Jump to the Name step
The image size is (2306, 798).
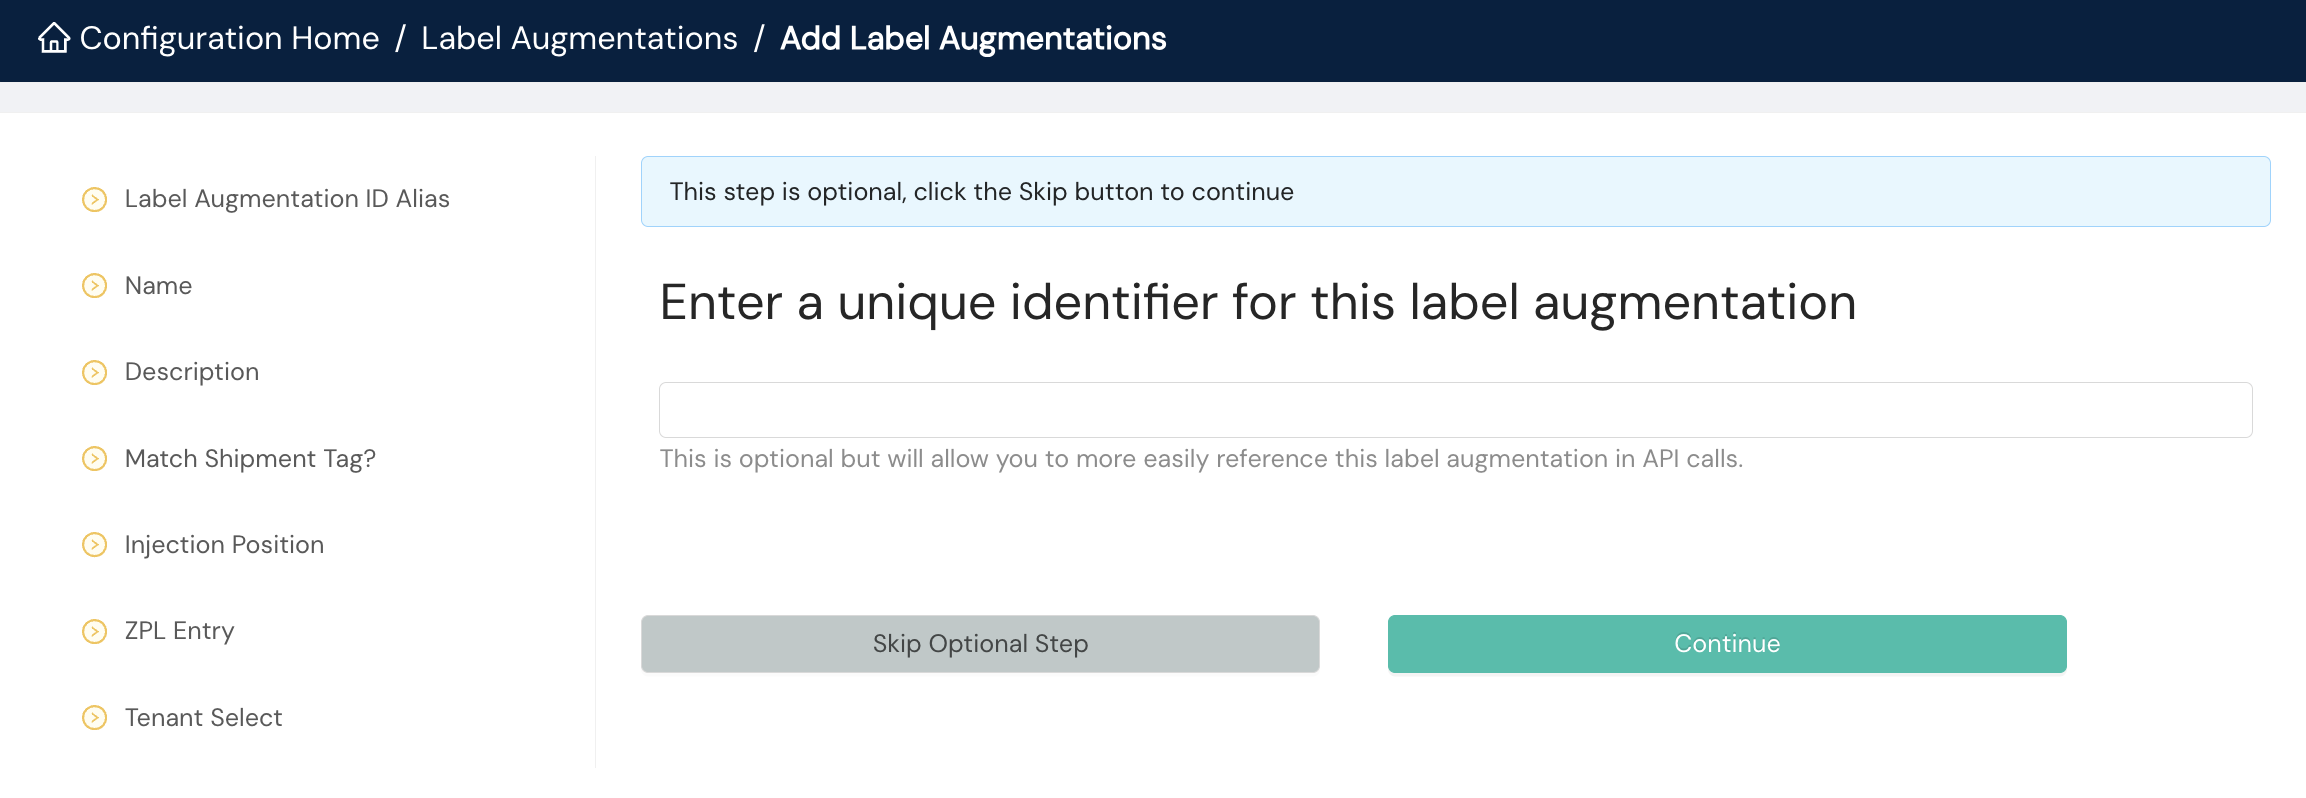click(158, 286)
